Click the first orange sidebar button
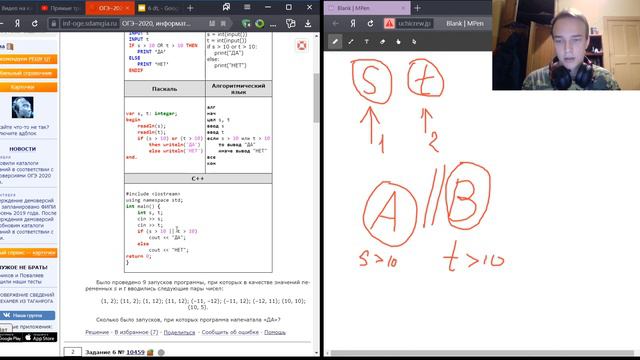 click(x=28, y=59)
